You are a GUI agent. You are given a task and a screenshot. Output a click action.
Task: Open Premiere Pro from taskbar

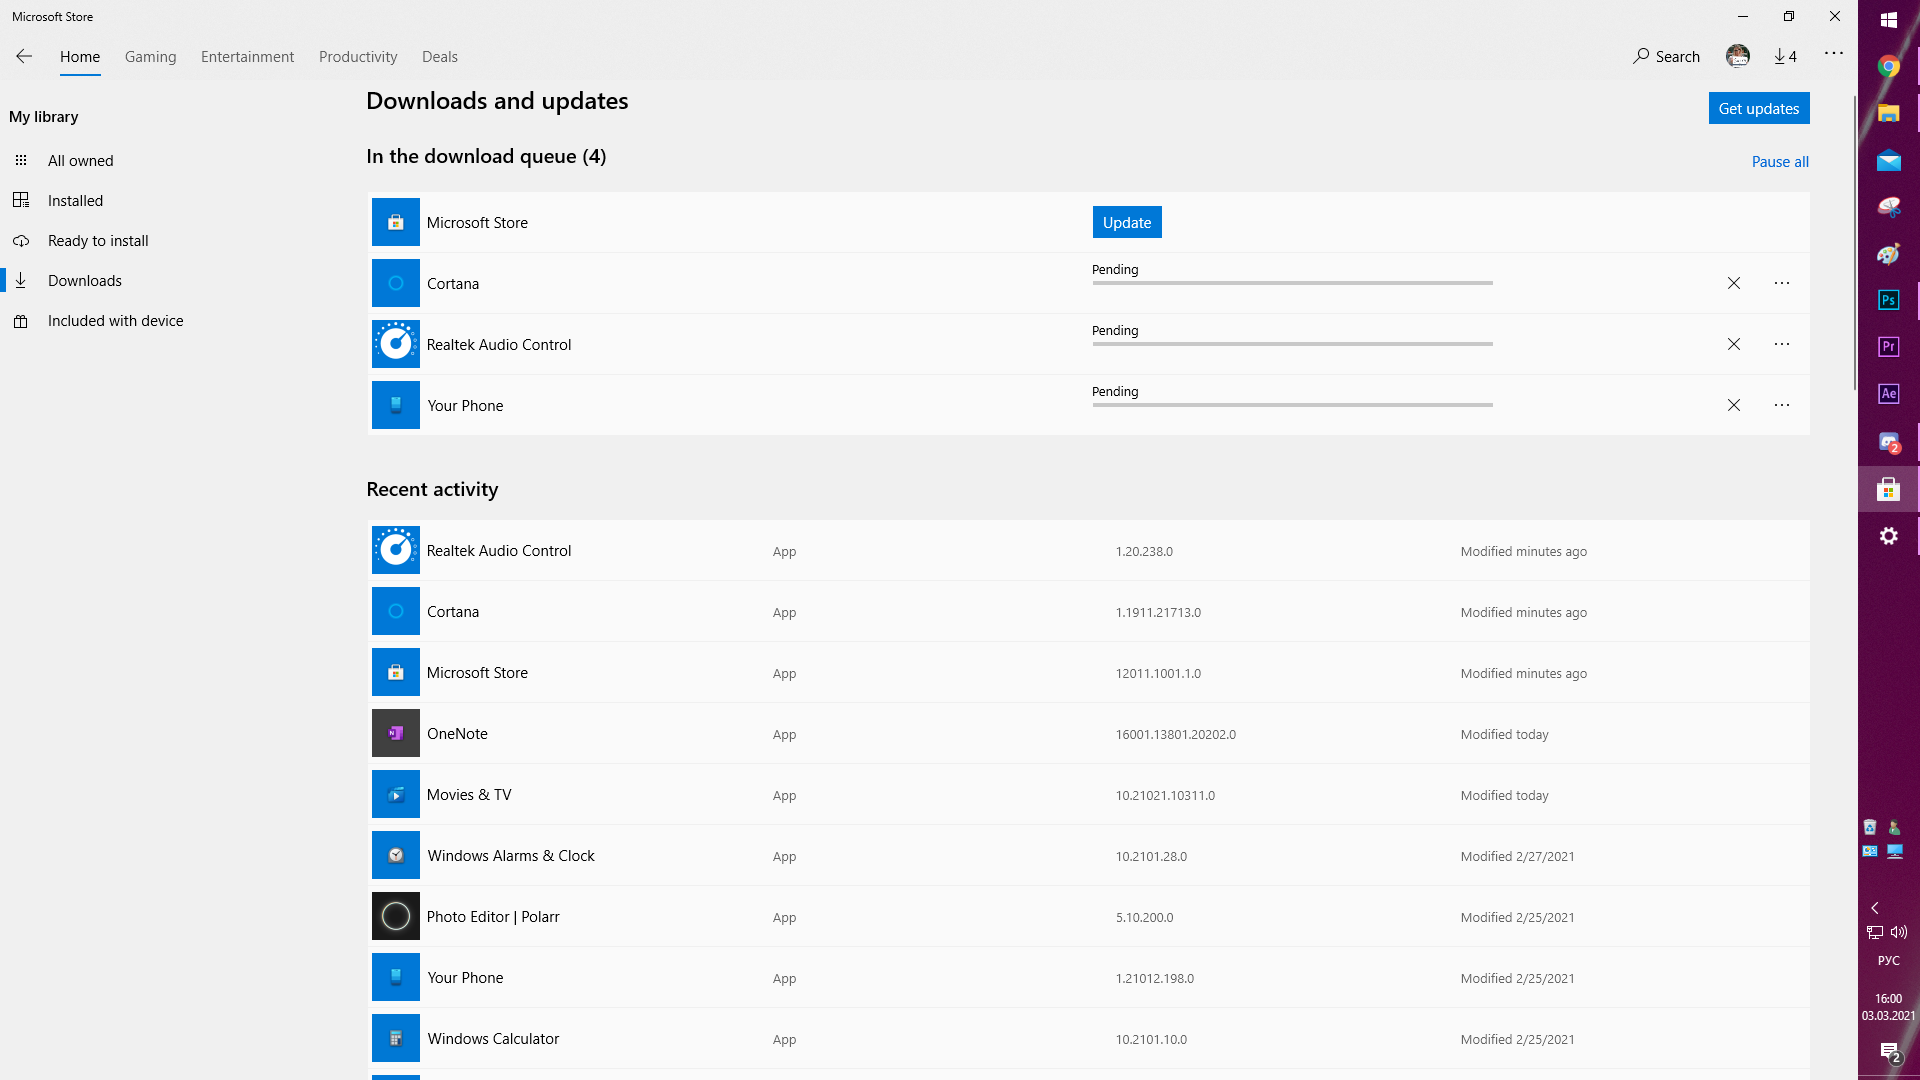point(1889,347)
